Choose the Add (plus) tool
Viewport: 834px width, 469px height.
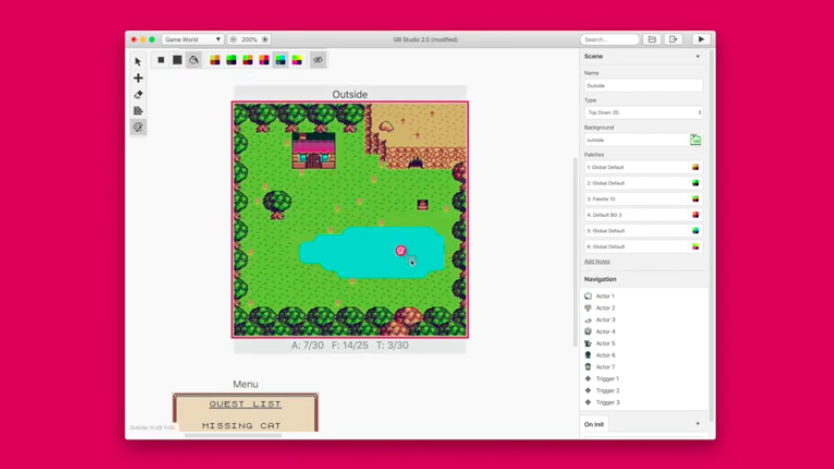tap(138, 78)
